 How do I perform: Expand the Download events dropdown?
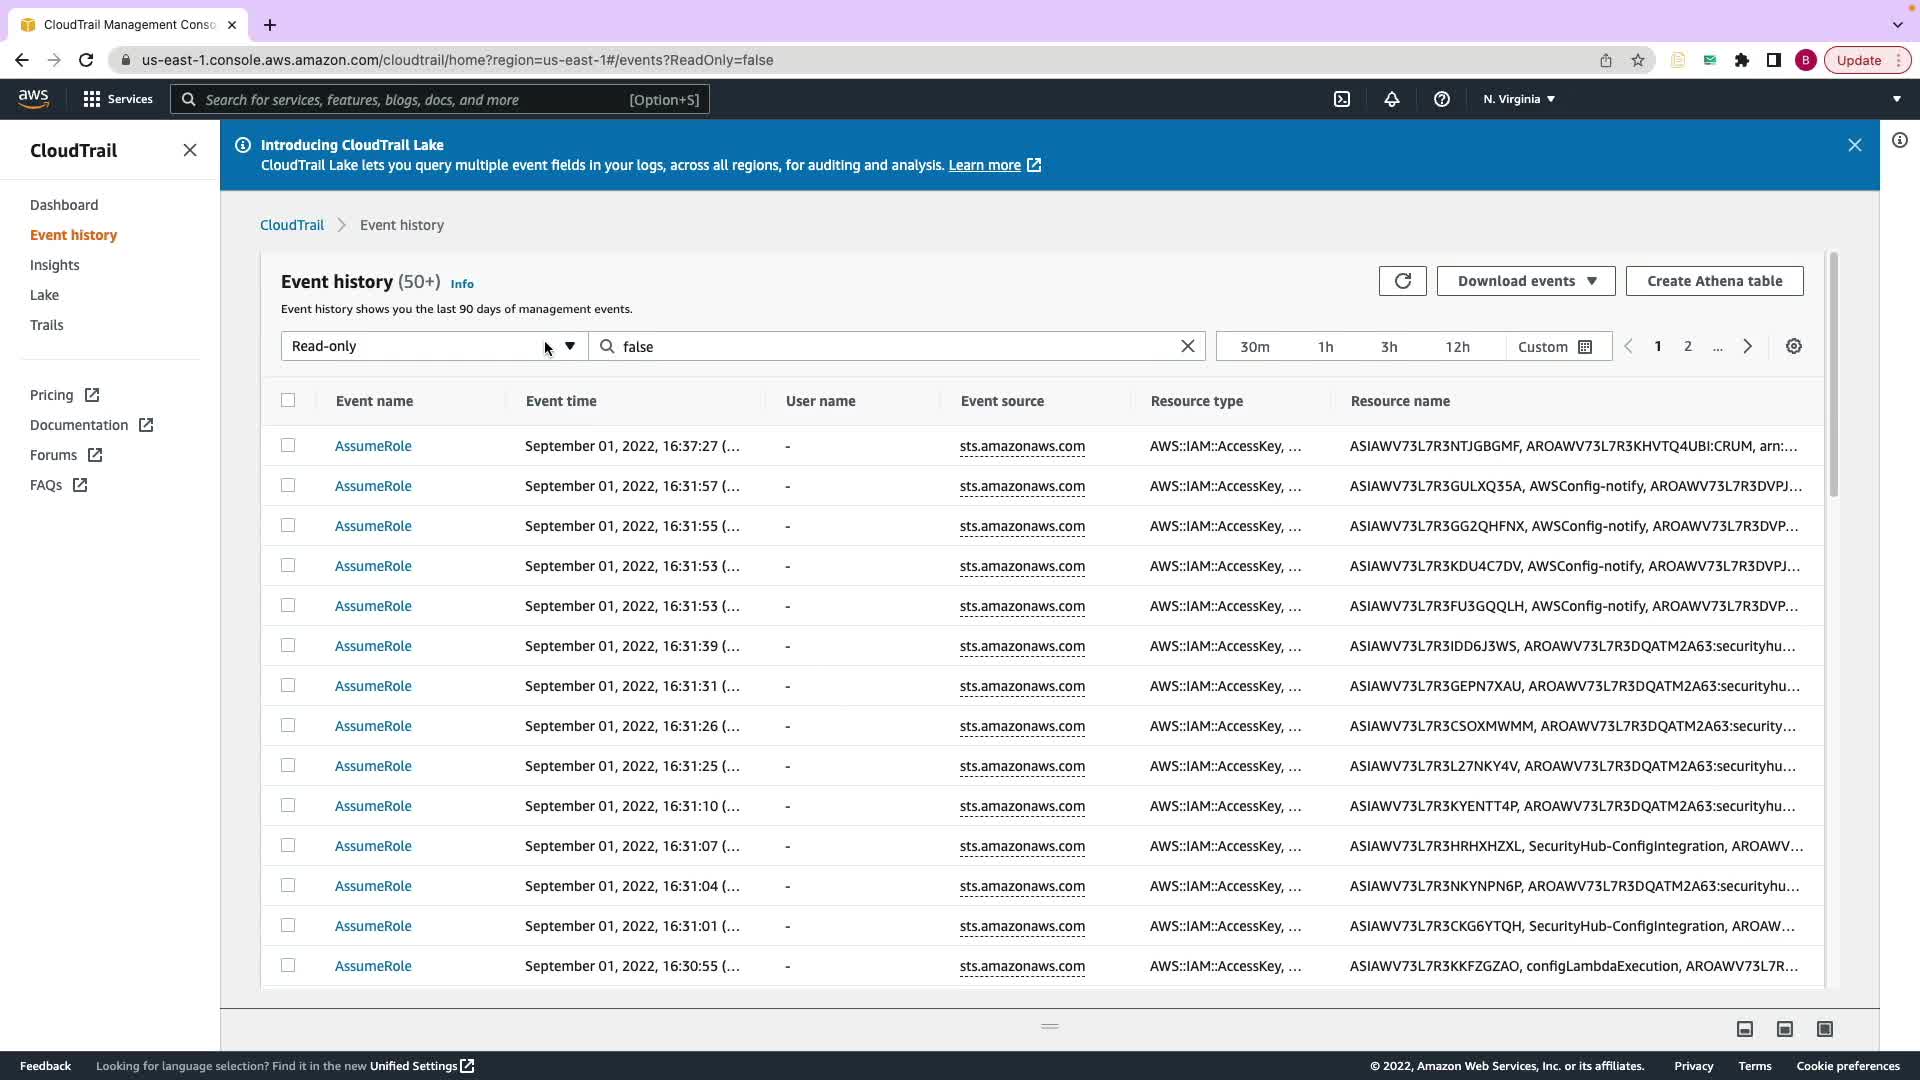[x=1525, y=281]
